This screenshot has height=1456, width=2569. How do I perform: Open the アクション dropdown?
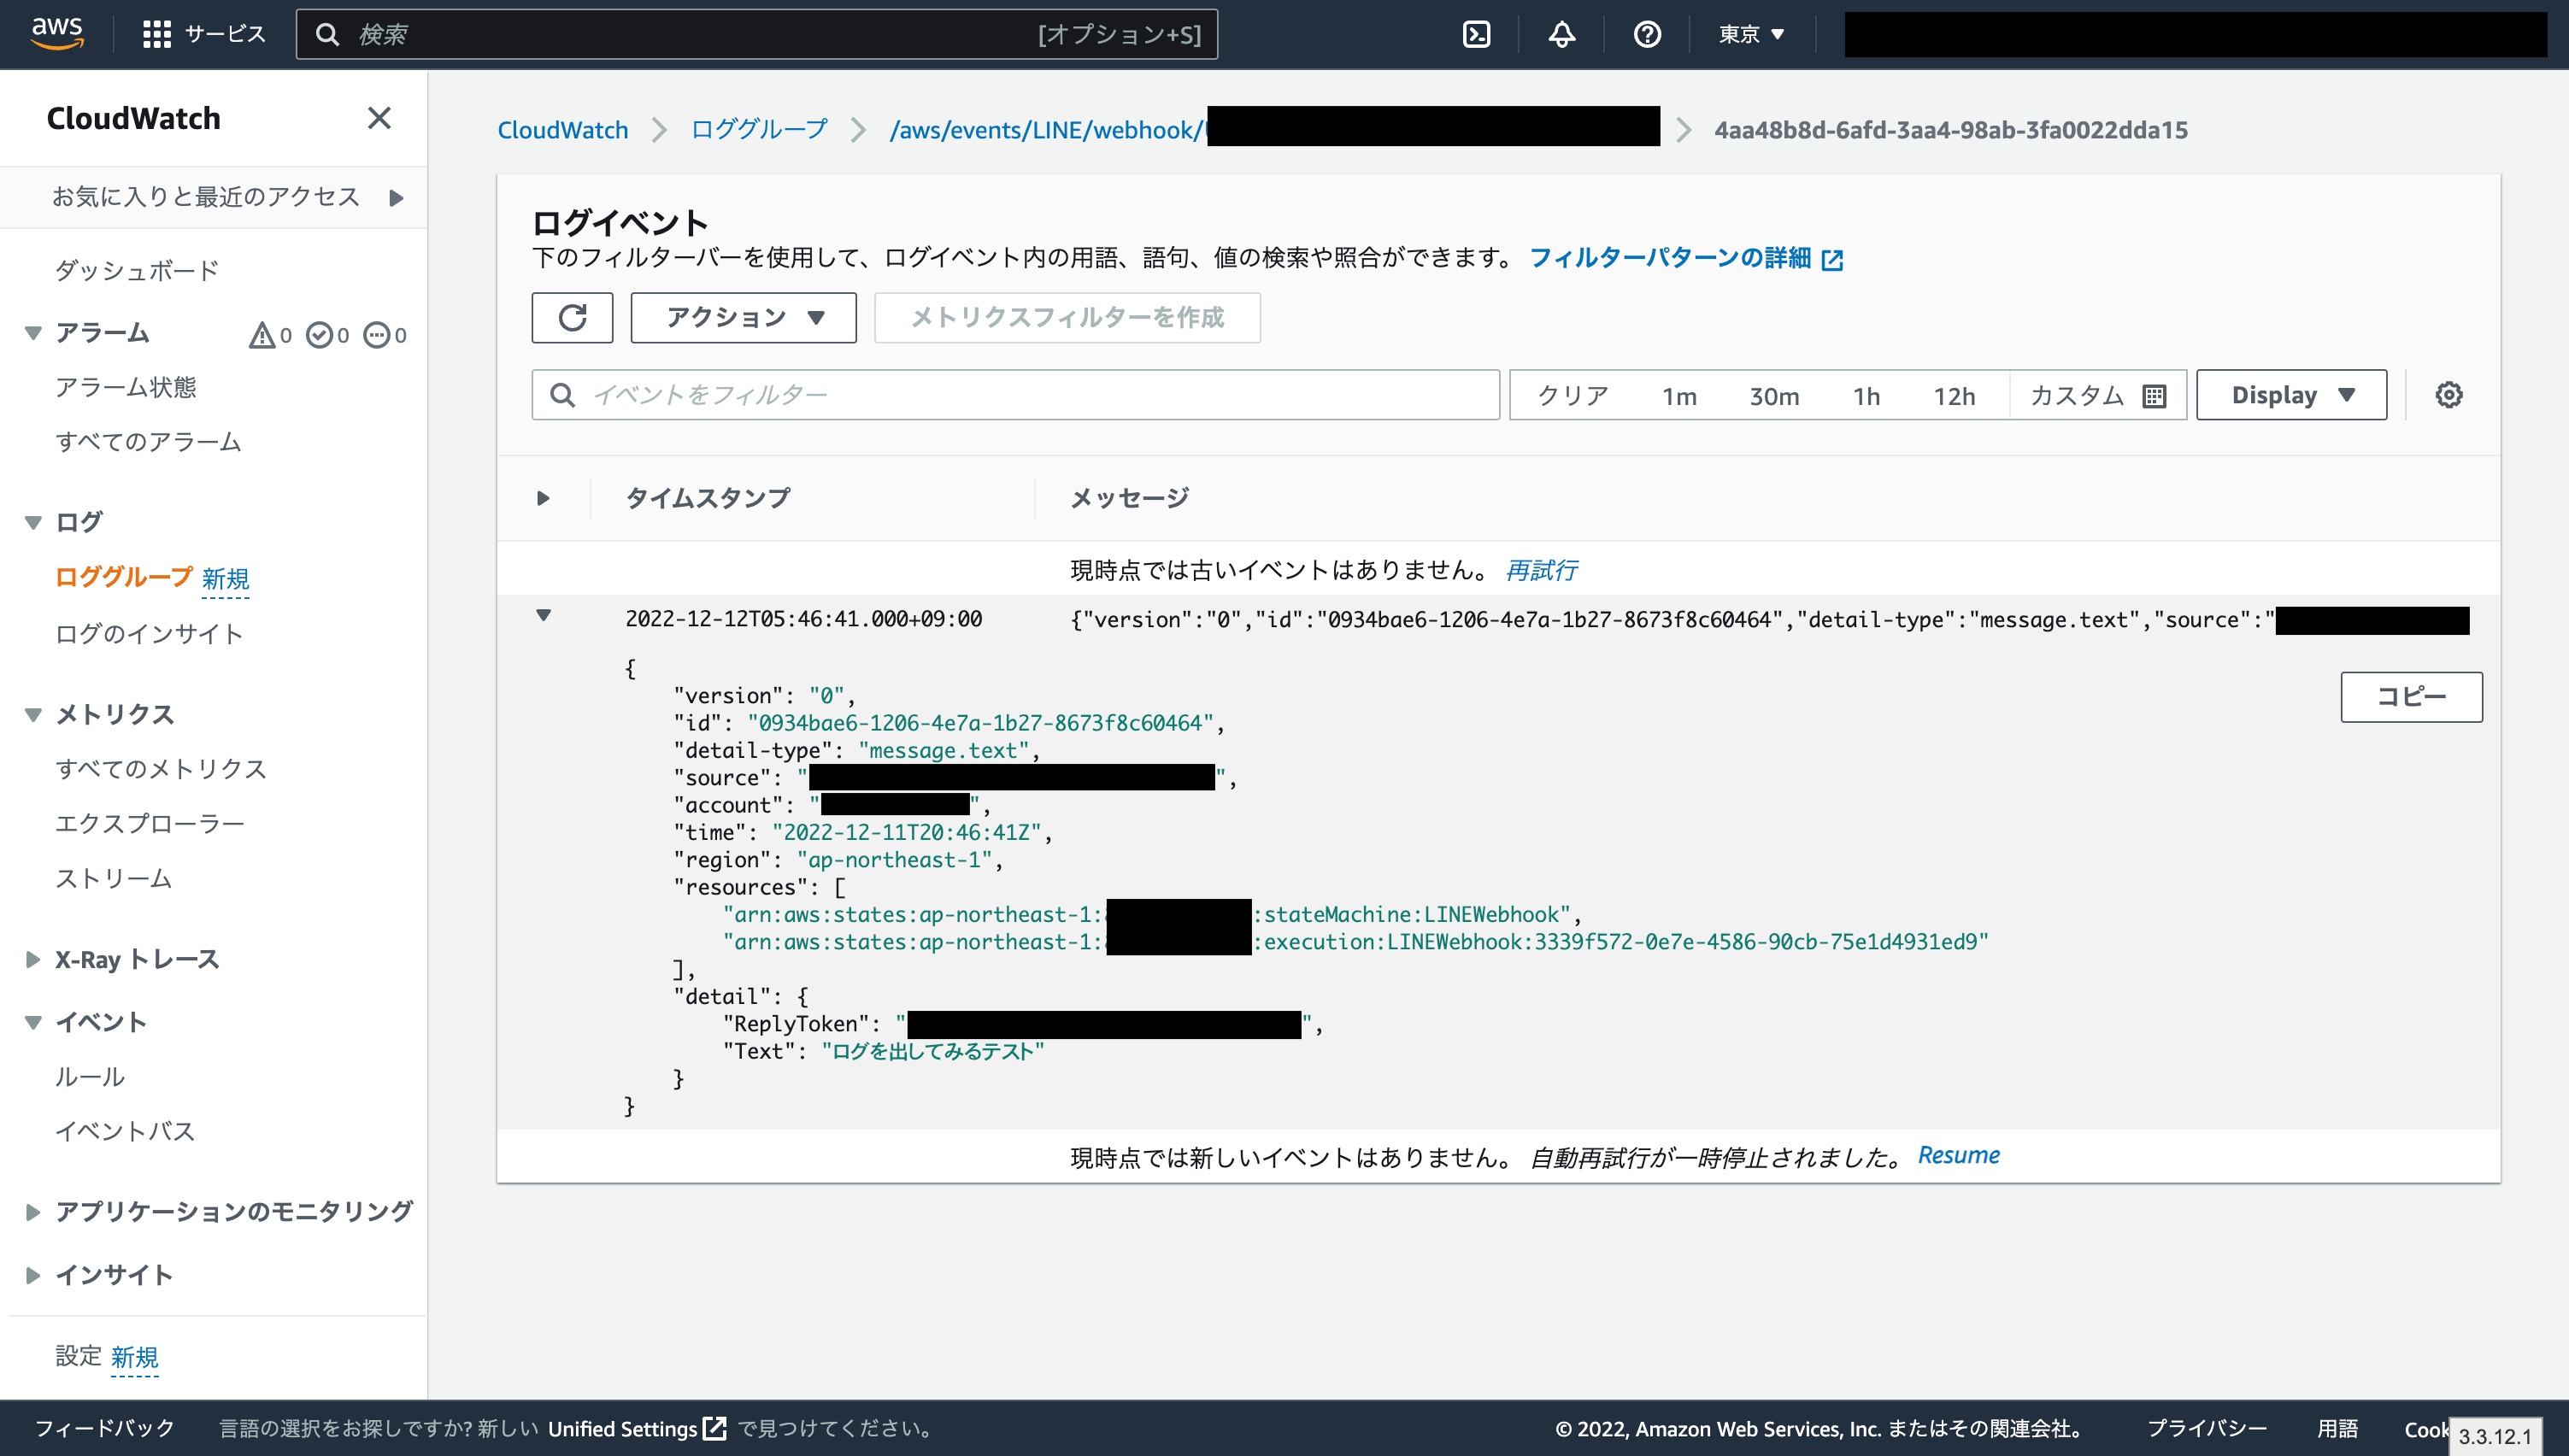[x=743, y=318]
